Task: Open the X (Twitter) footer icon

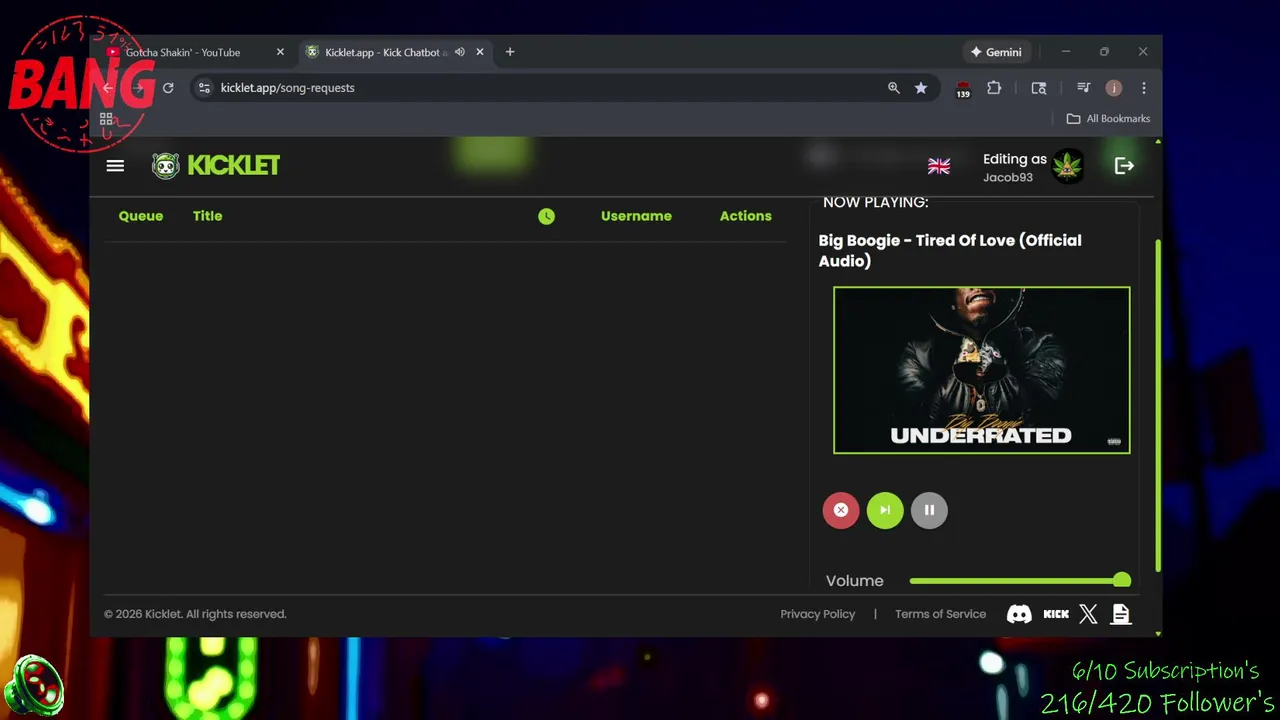Action: click(x=1088, y=614)
